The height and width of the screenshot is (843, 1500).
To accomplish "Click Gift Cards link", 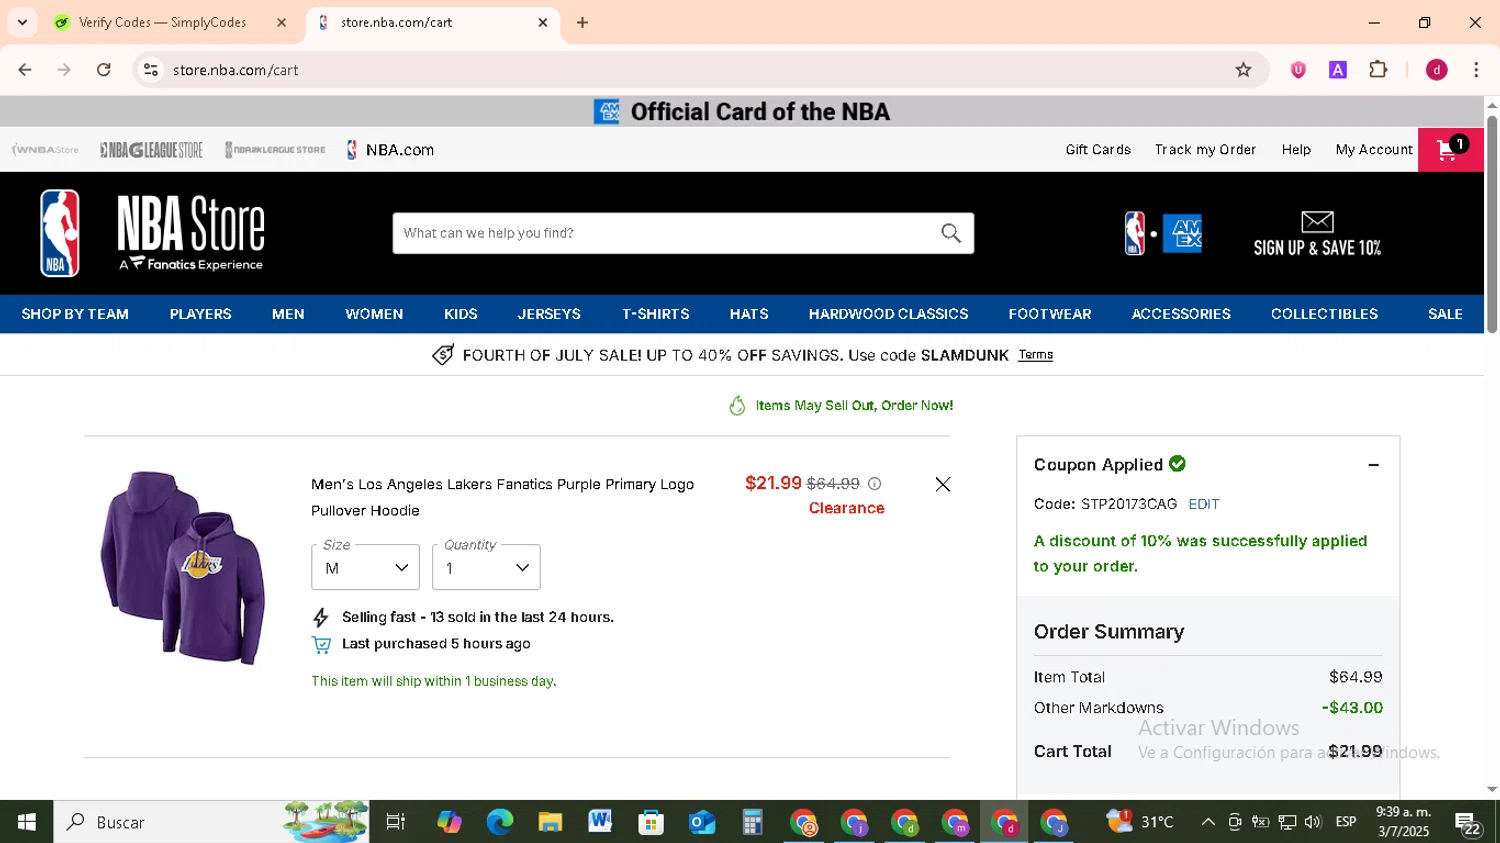I will point(1098,150).
